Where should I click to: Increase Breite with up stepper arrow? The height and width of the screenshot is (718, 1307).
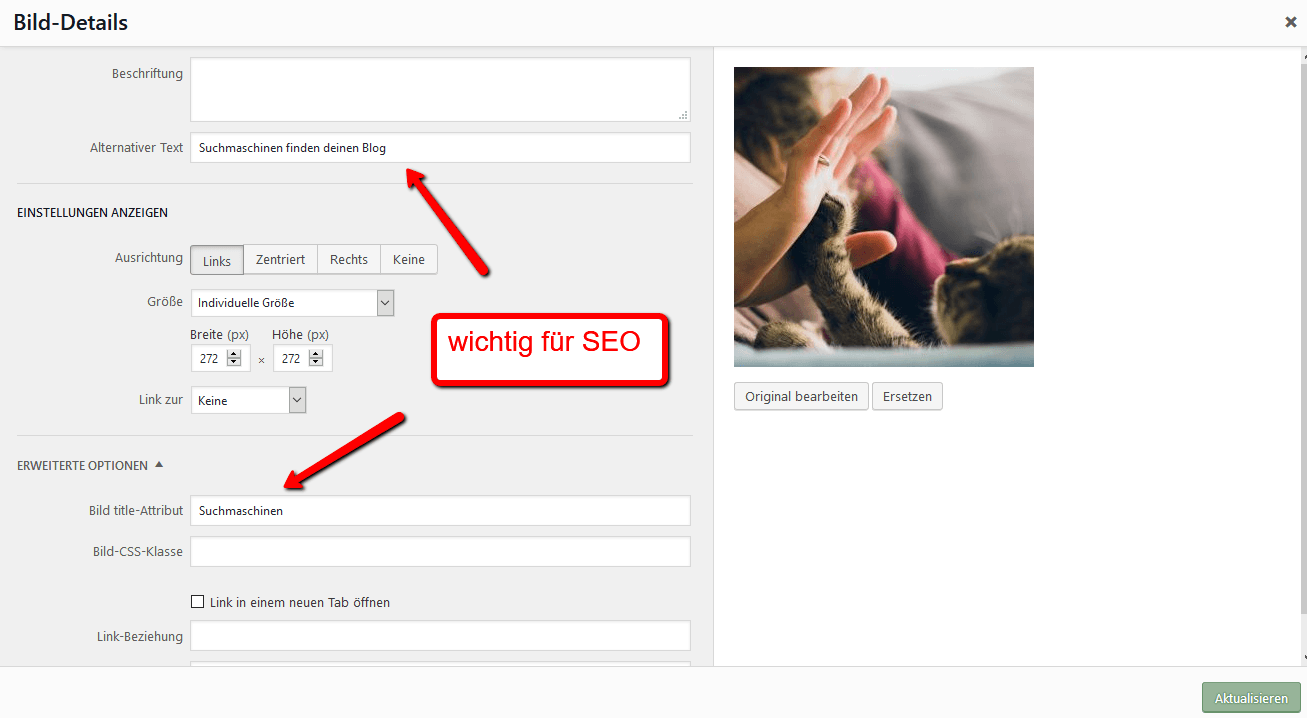pyautogui.click(x=234, y=354)
